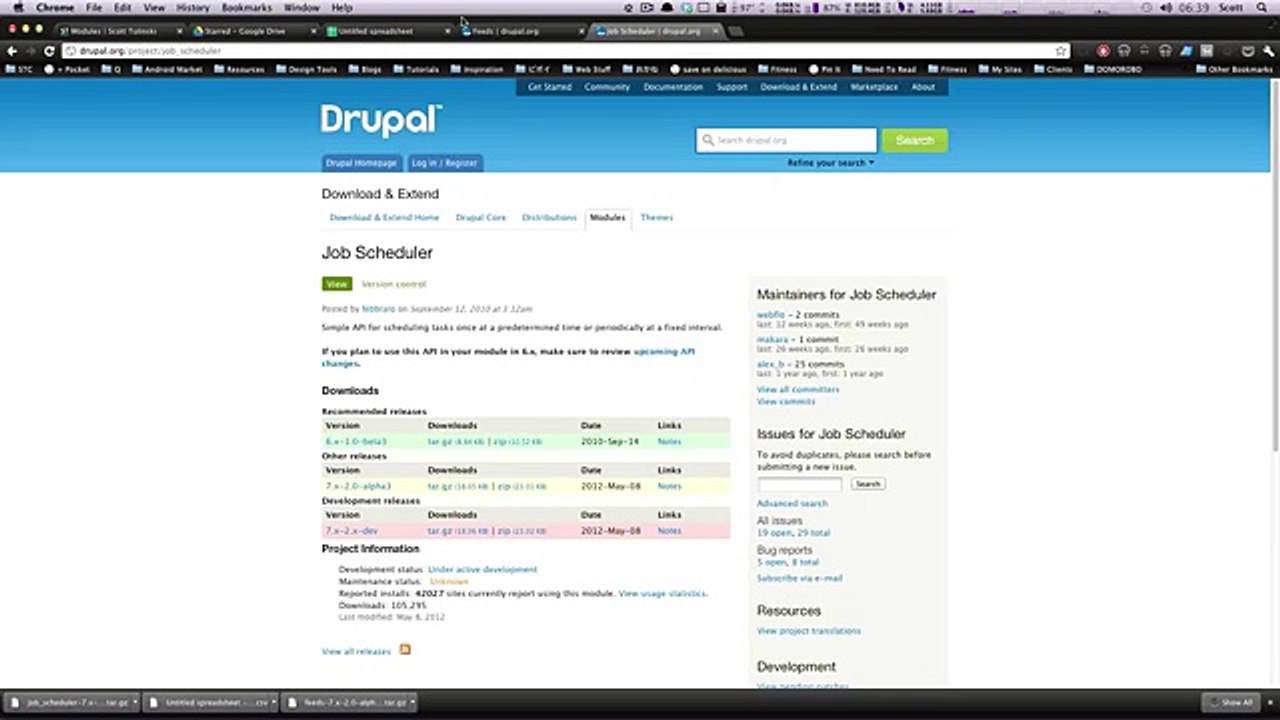Select the Distributions tab
This screenshot has width=1280, height=720.
point(549,217)
